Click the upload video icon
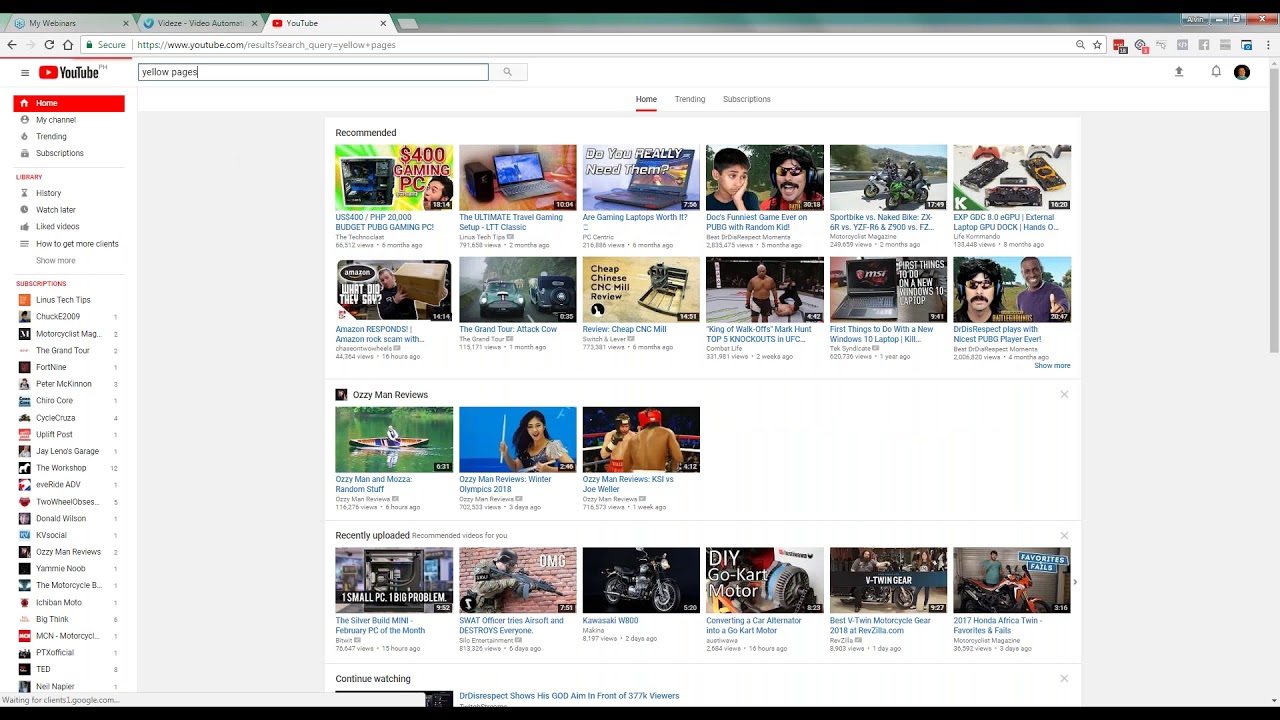The height and width of the screenshot is (720, 1280). (x=1179, y=72)
